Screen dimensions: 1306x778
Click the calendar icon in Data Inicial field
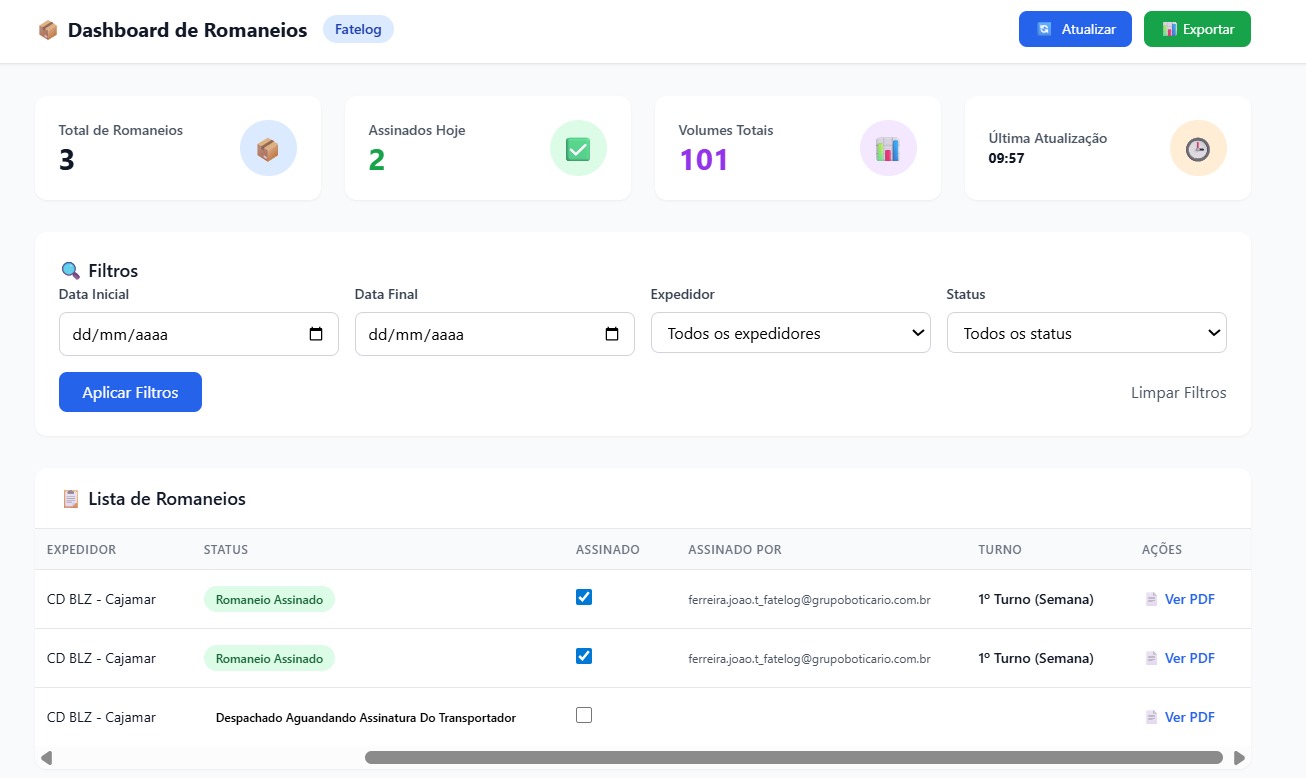coord(316,334)
